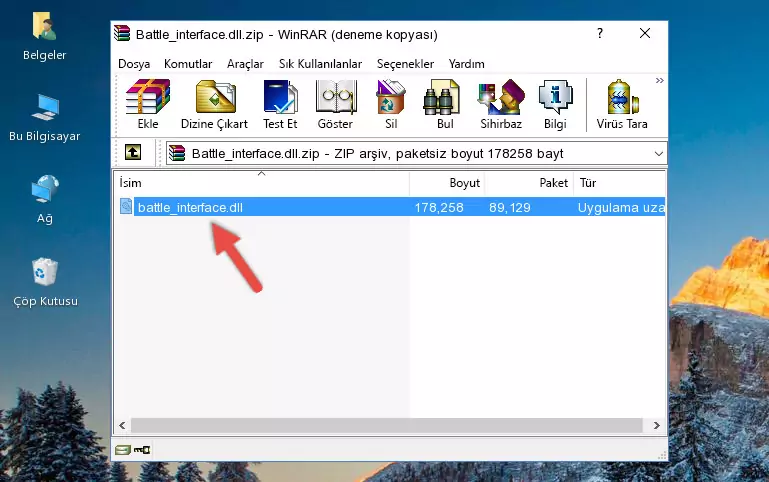Run Test Et on the archive
This screenshot has width=769, height=482.
pos(280,104)
